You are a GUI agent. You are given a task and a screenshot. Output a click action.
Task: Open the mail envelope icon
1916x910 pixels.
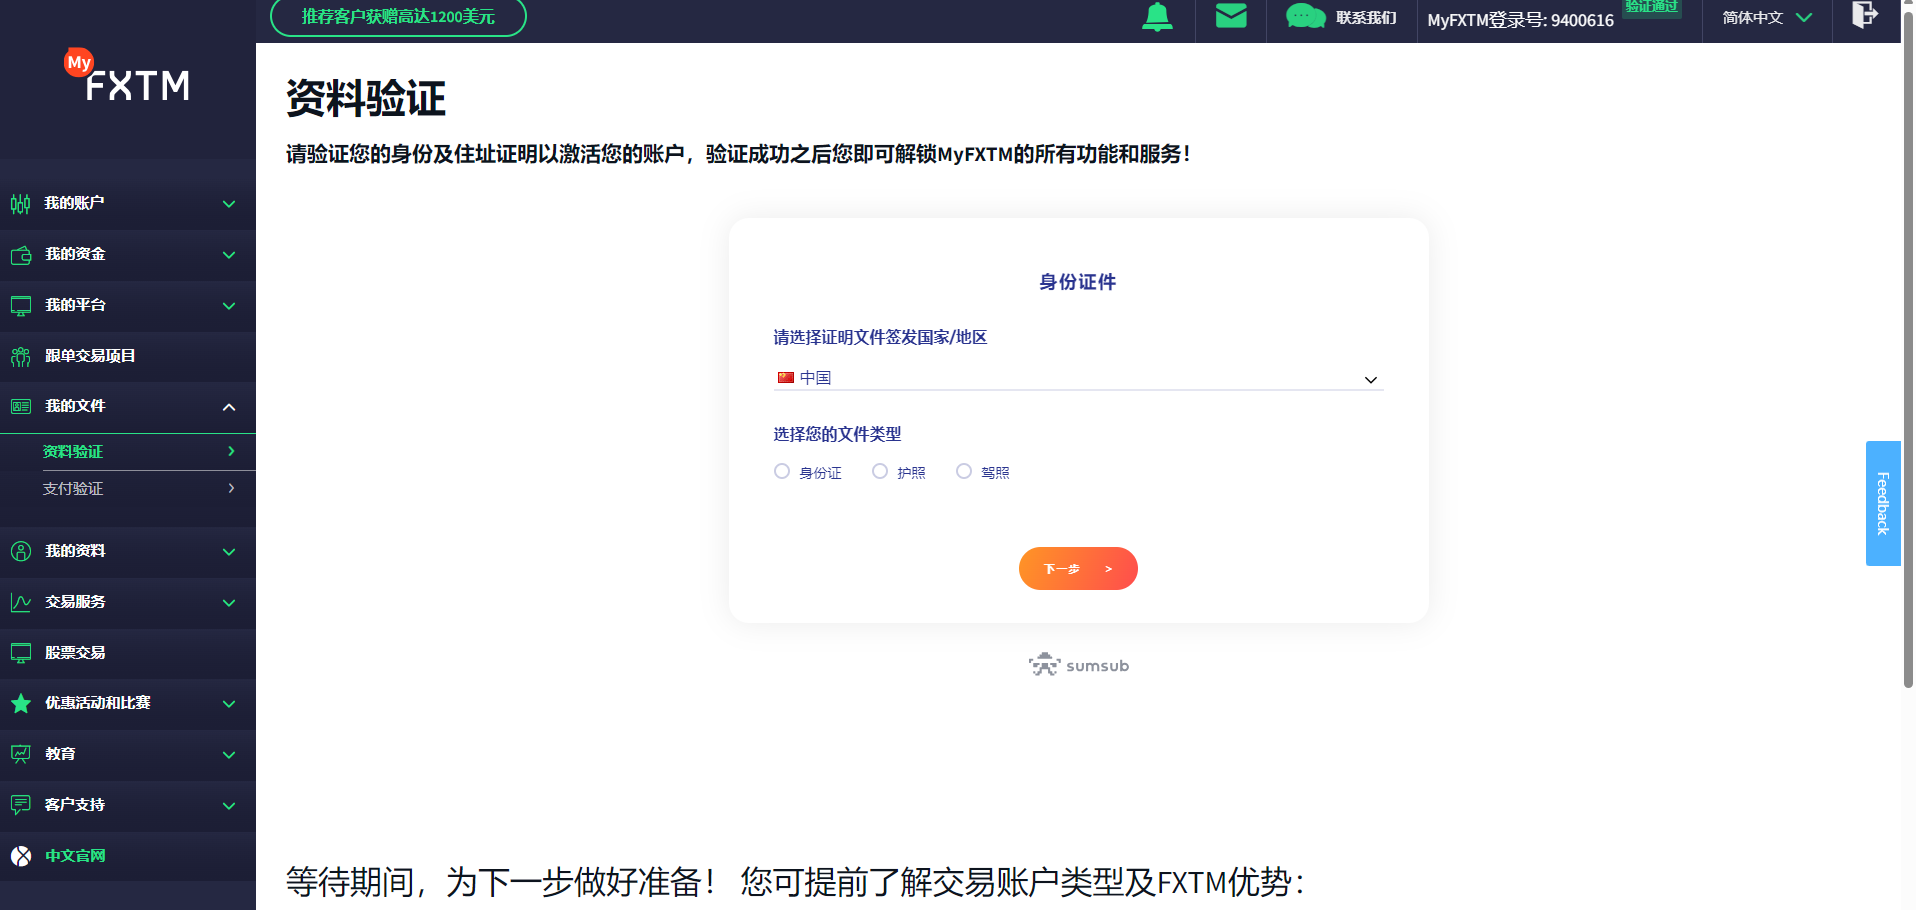(x=1231, y=16)
